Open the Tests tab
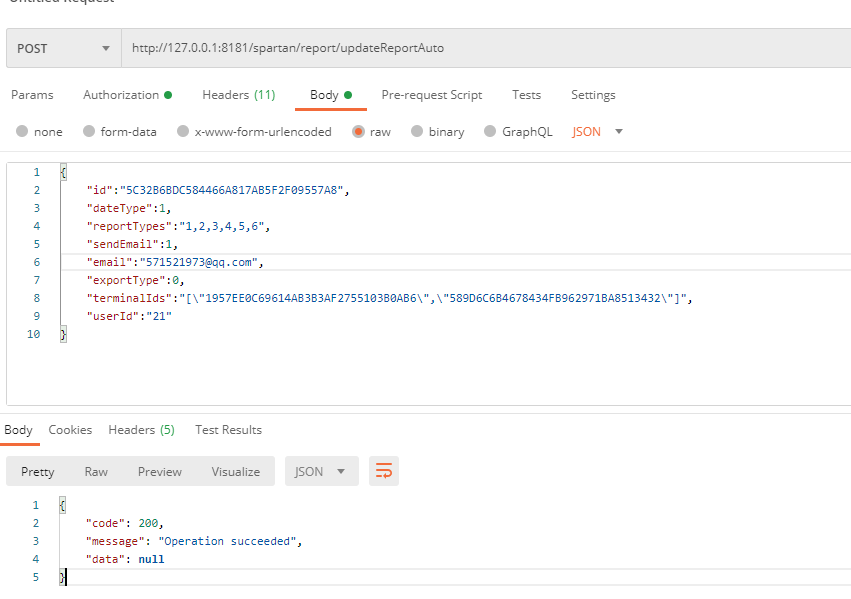 click(526, 95)
